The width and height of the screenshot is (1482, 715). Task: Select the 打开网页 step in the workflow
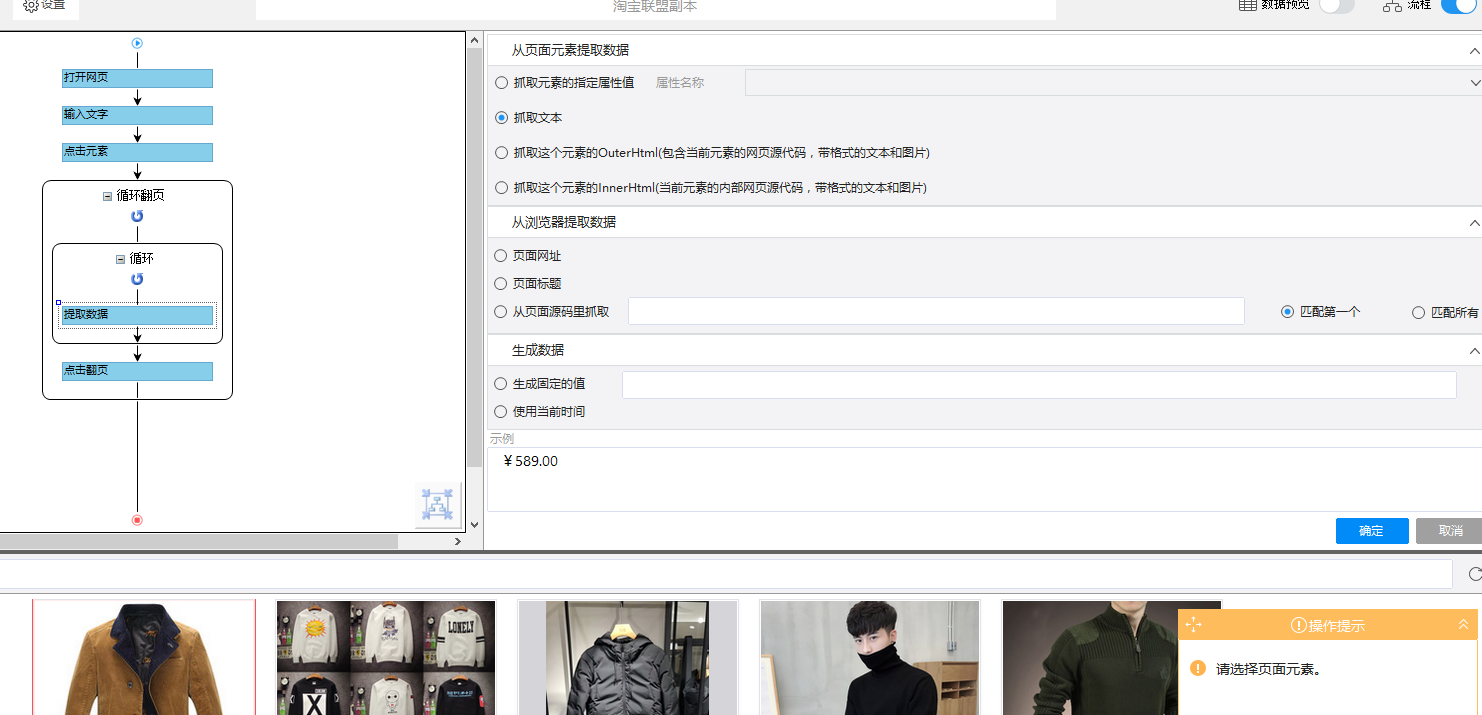(x=137, y=78)
